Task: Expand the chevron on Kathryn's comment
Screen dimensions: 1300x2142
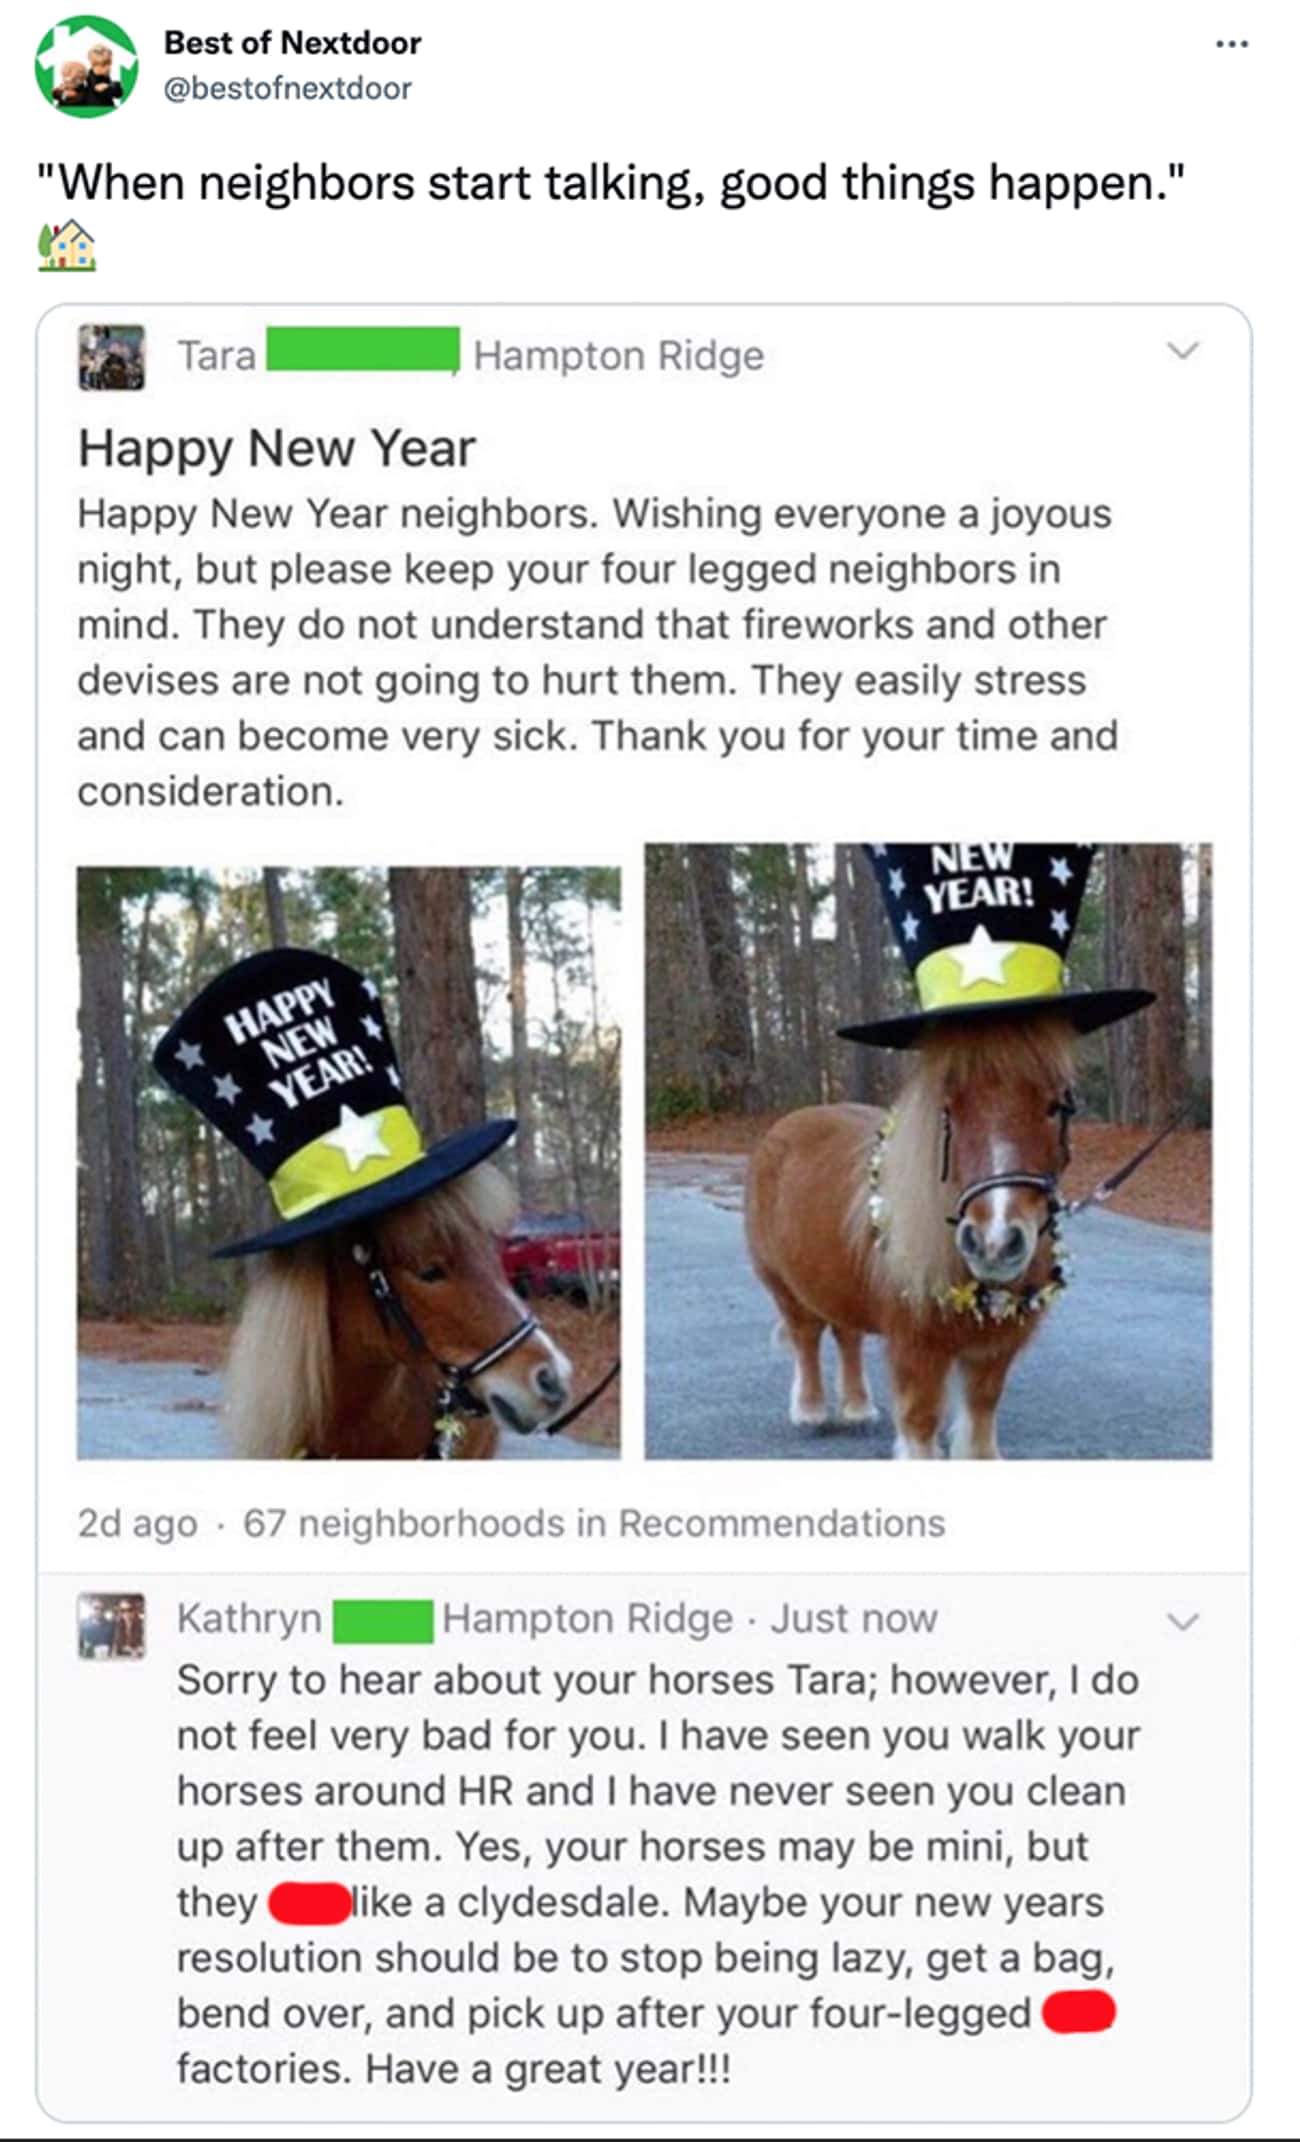Action: 1183,1620
